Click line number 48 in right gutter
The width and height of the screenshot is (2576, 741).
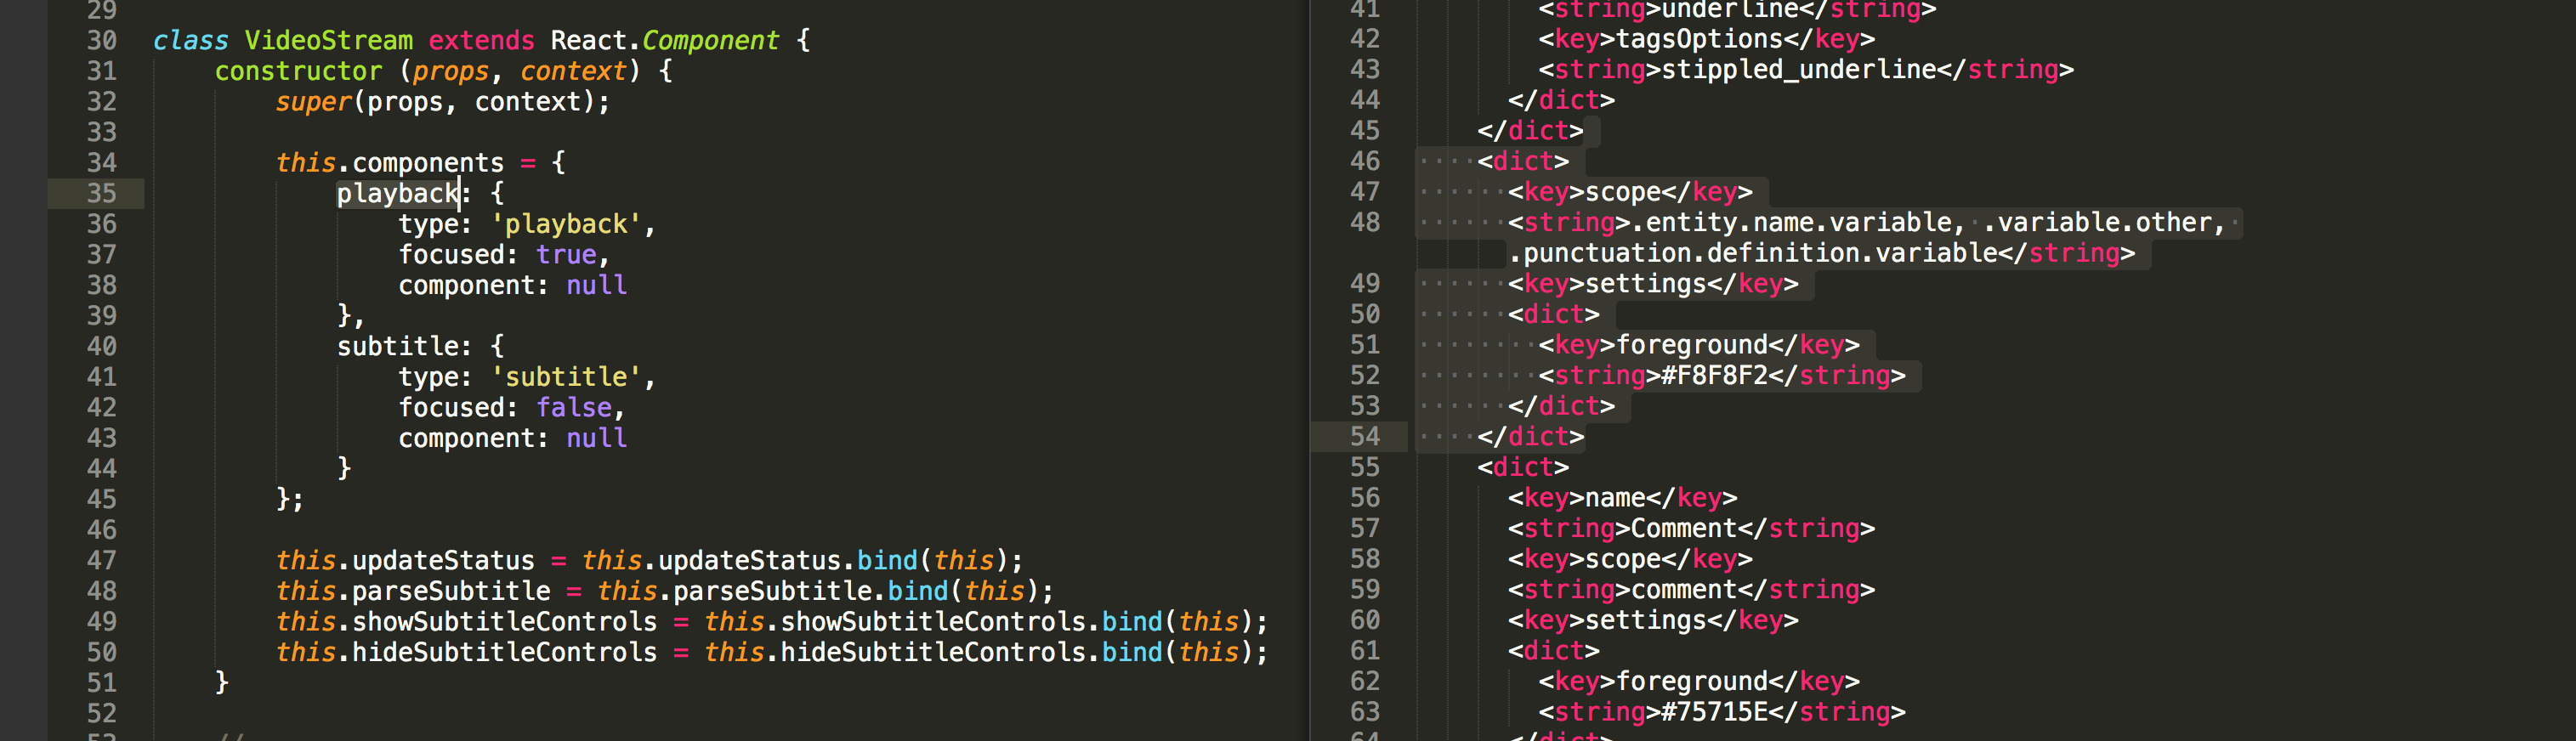click(1364, 222)
